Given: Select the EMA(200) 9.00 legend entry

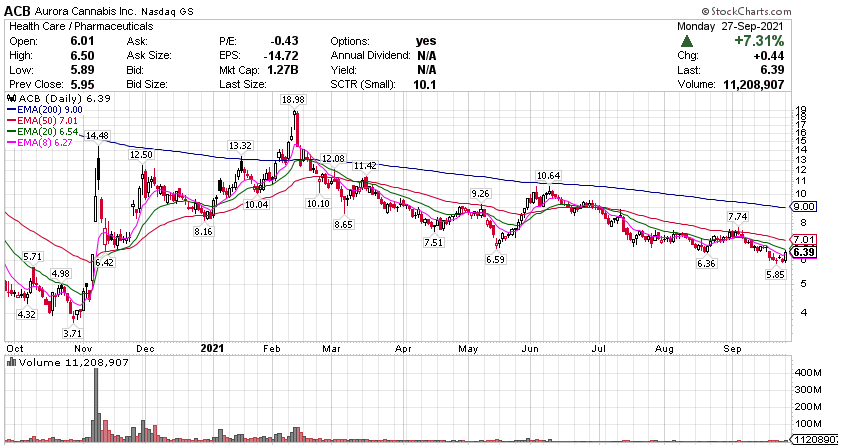Looking at the screenshot, I should pyautogui.click(x=45, y=109).
